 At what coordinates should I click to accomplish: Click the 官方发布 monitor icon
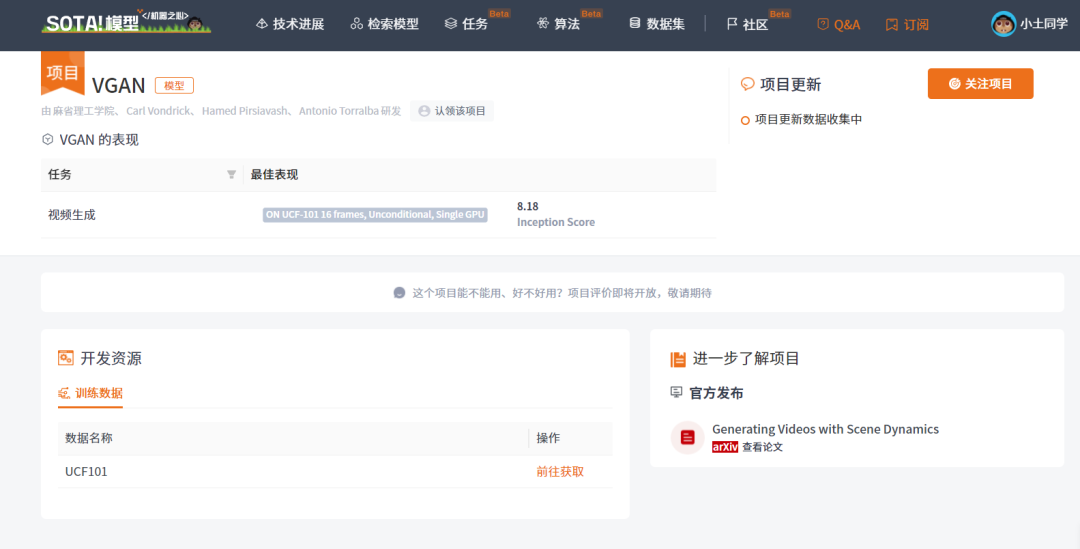[x=676, y=393]
